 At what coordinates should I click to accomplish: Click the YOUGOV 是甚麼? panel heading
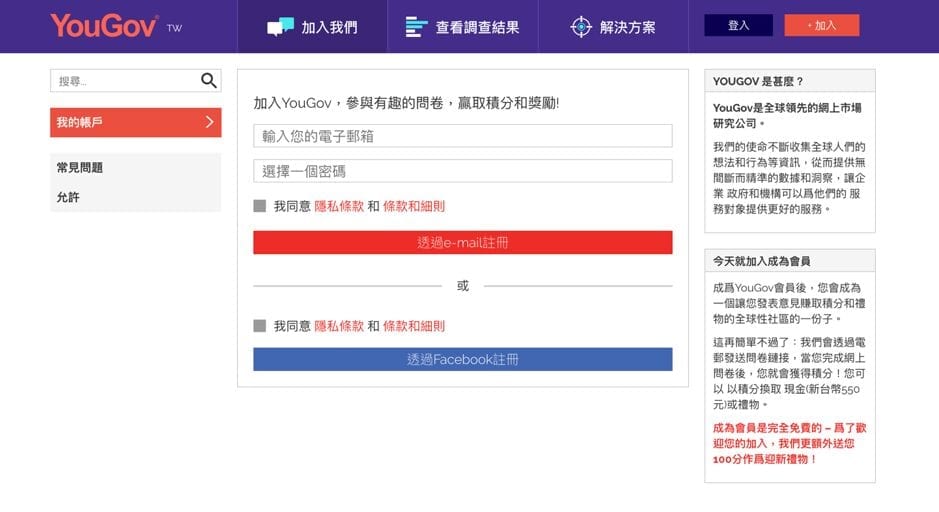tap(758, 81)
